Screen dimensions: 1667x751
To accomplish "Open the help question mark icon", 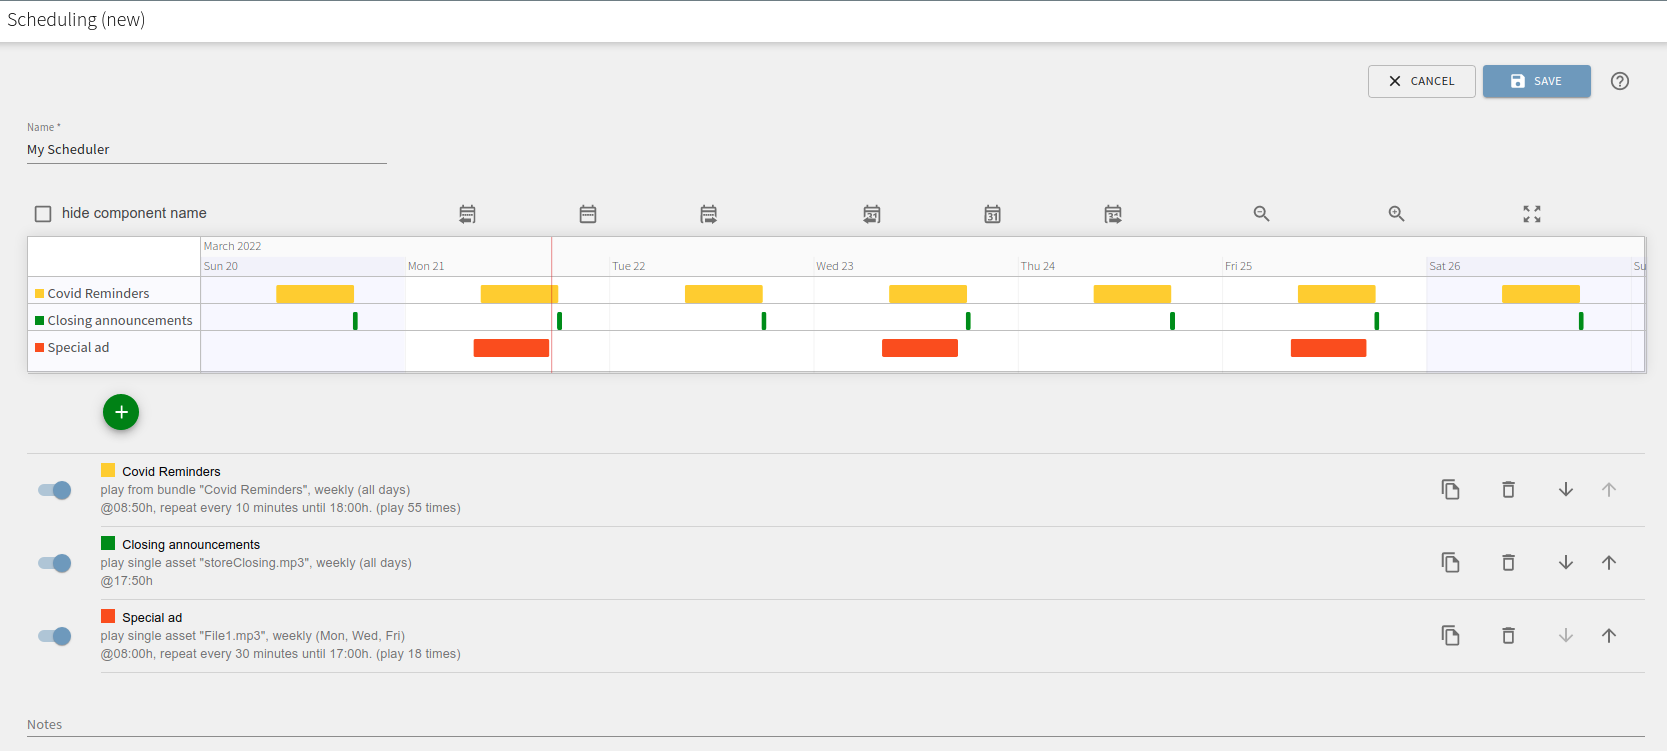I will [1619, 82].
